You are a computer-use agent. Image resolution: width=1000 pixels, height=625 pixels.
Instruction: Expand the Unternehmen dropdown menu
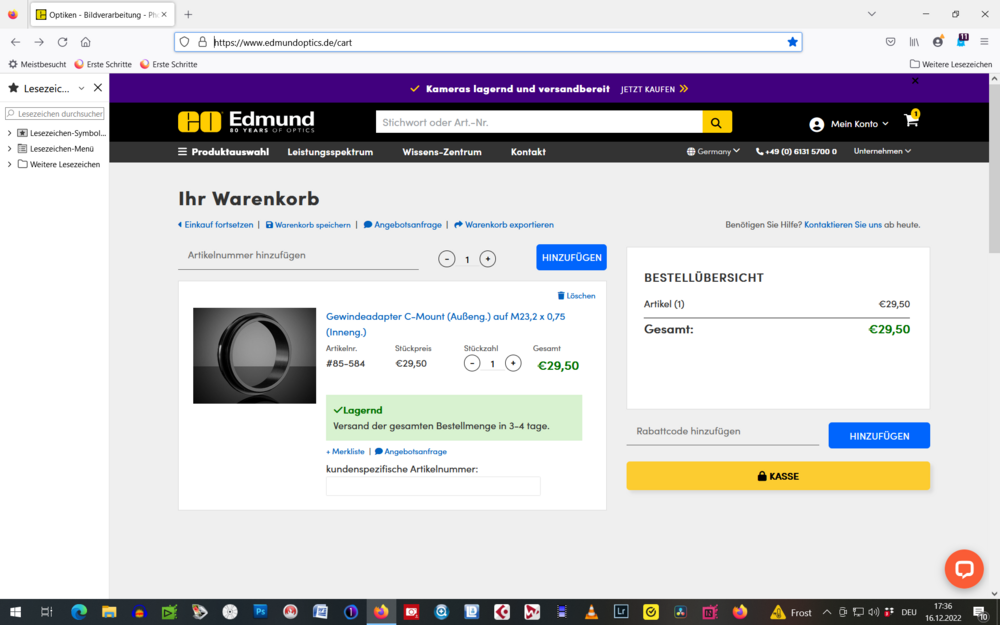882,152
